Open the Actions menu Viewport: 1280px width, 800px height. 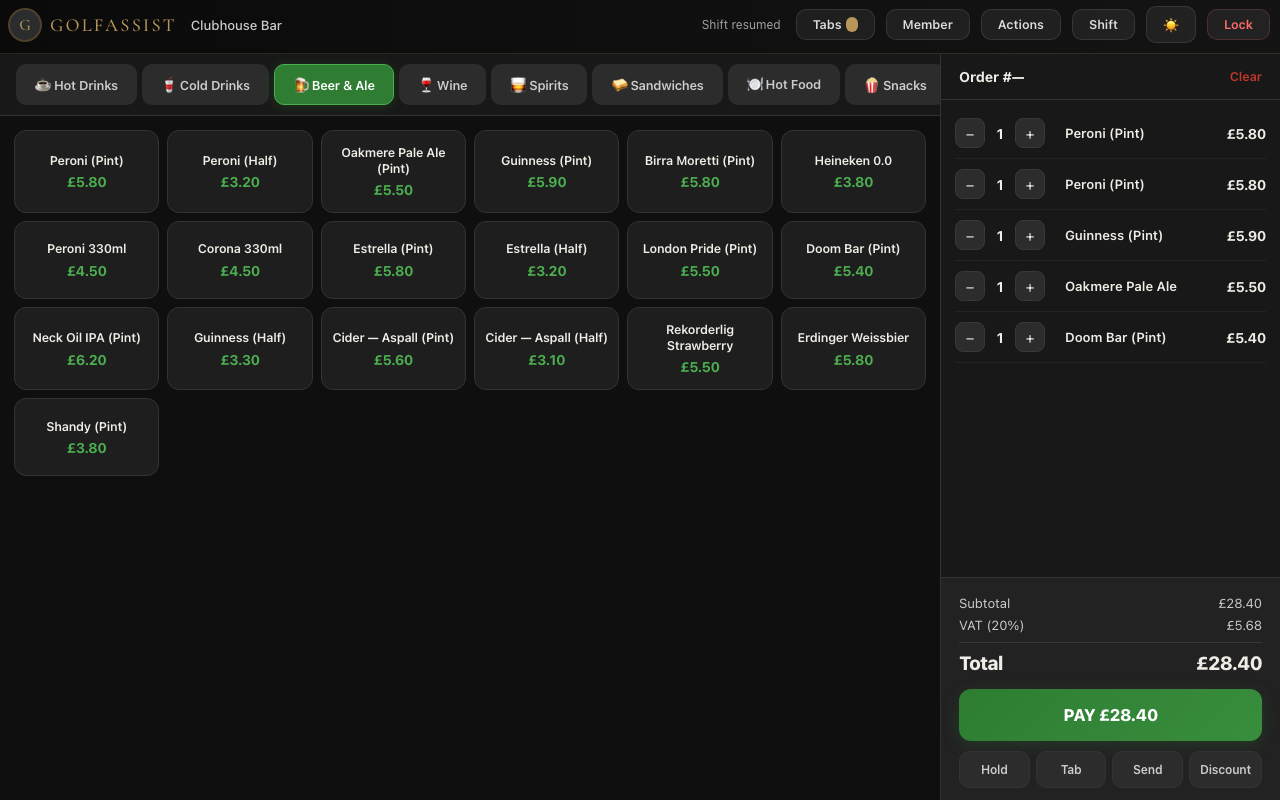pos(1020,24)
